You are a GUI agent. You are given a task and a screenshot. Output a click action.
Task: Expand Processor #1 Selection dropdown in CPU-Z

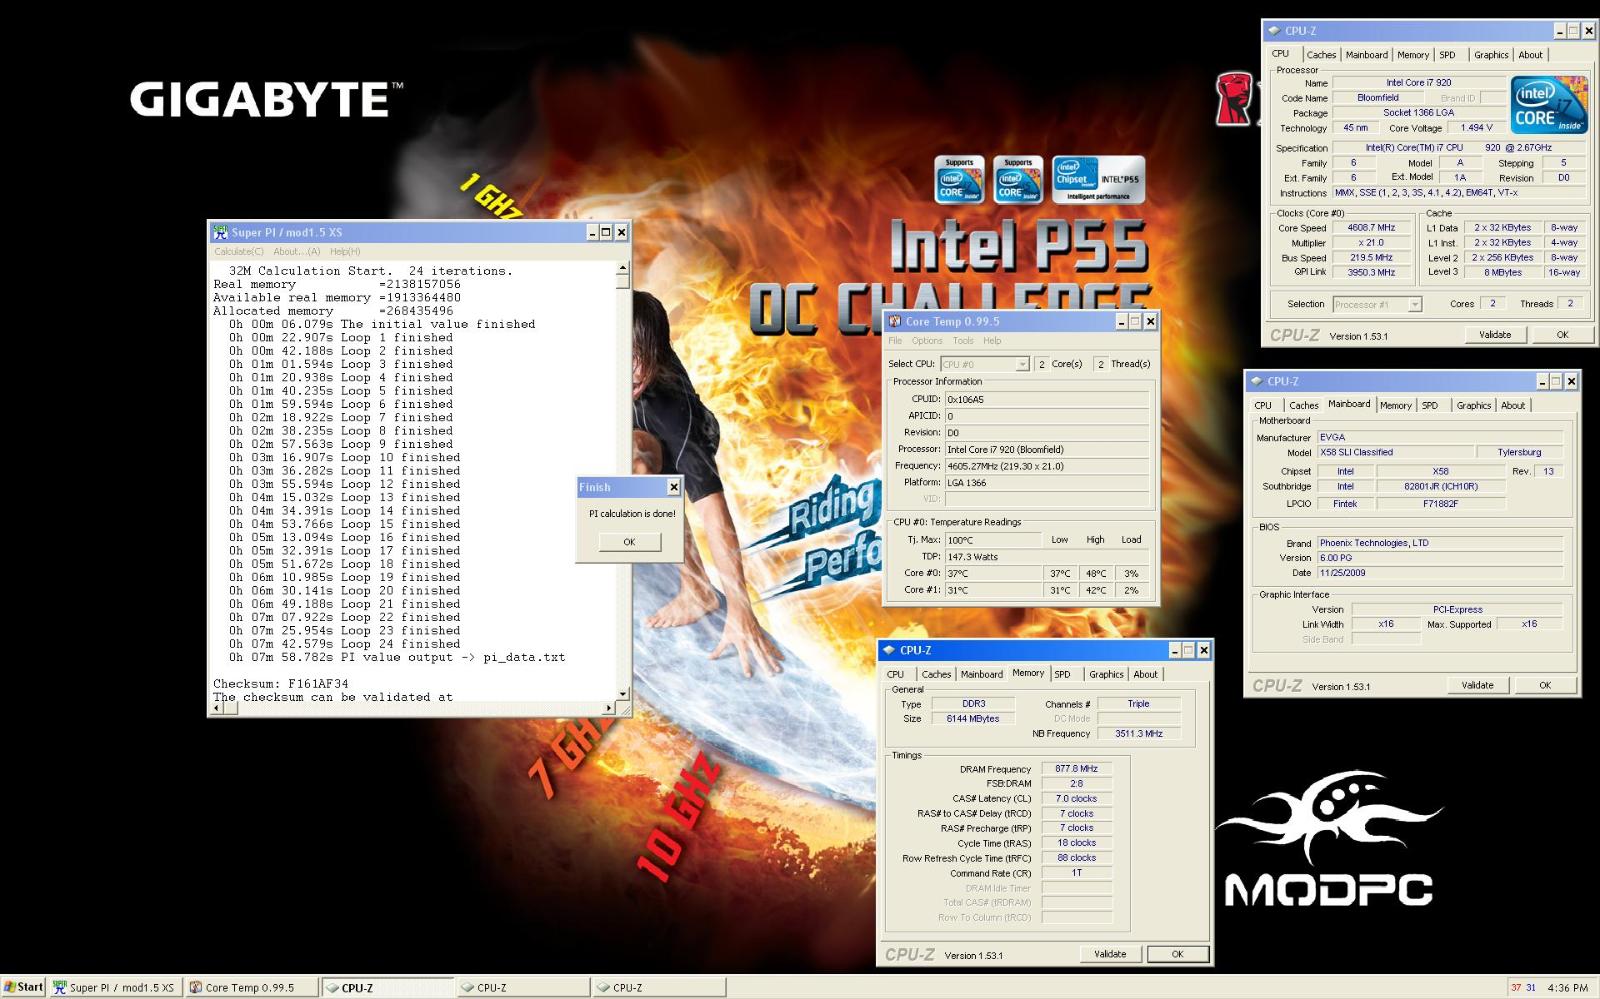click(1415, 304)
